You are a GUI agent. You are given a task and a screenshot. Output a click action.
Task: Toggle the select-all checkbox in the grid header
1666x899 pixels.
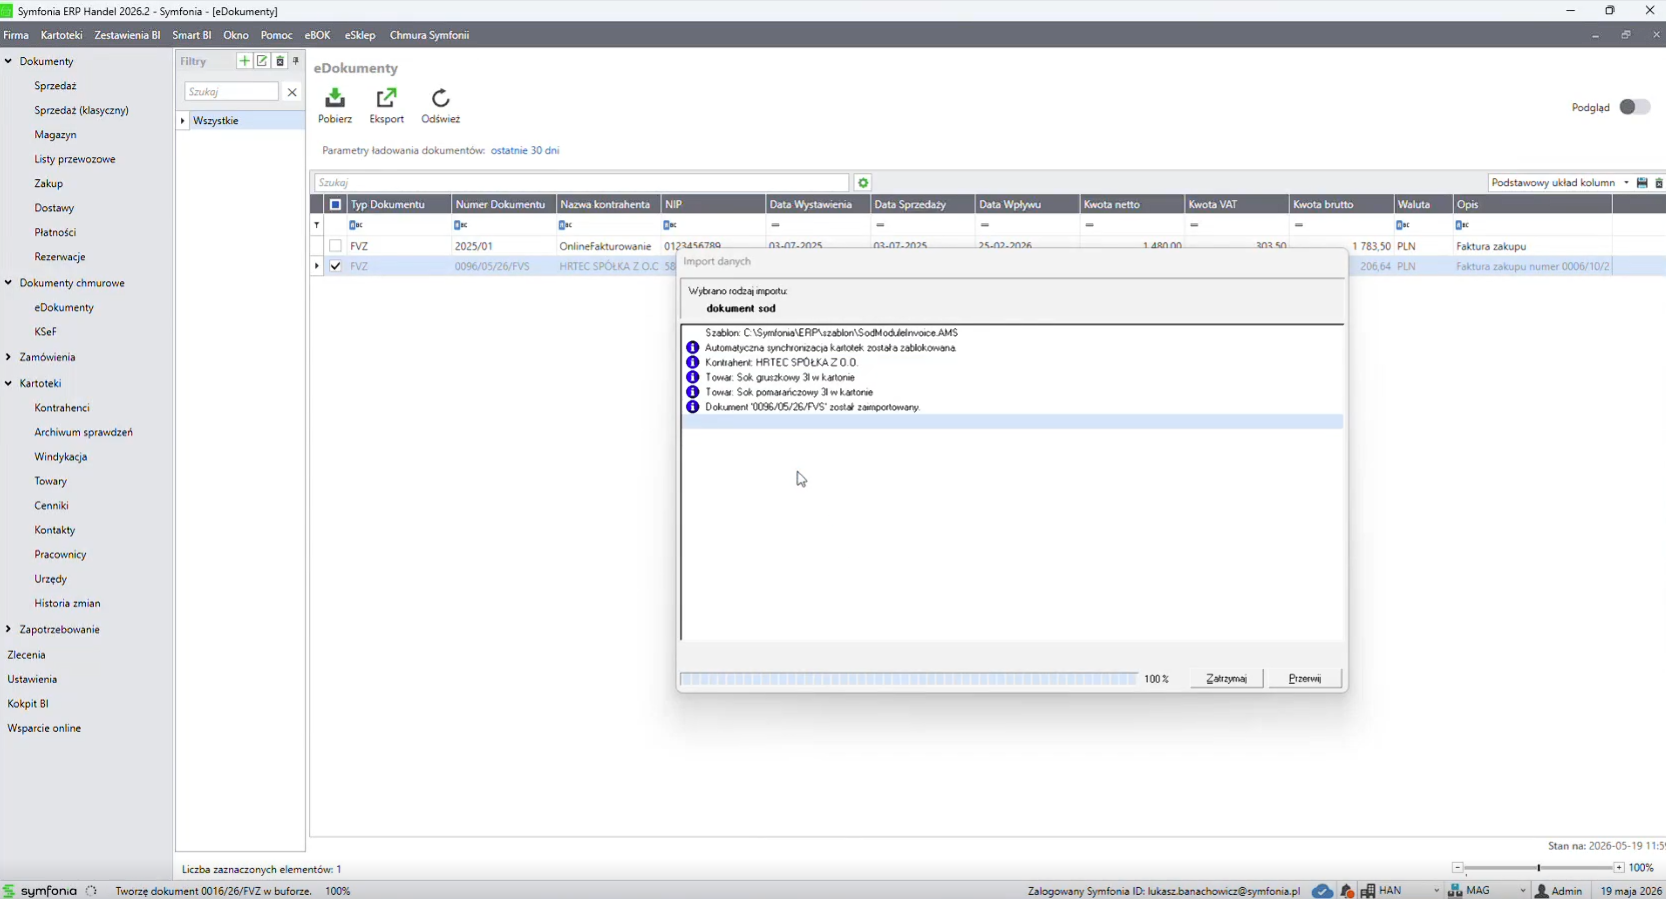pos(336,204)
